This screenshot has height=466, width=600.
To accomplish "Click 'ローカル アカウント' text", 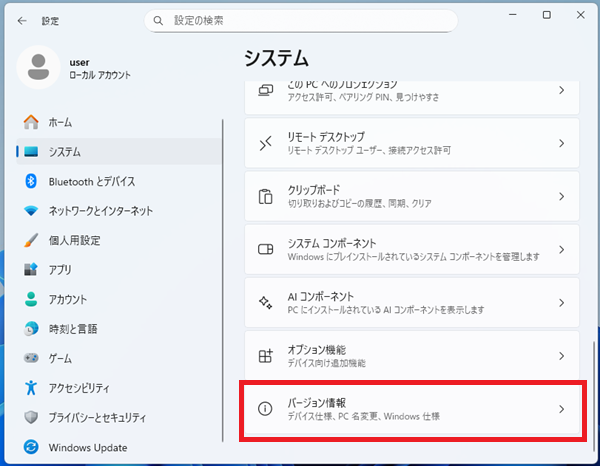I will click(x=100, y=75).
